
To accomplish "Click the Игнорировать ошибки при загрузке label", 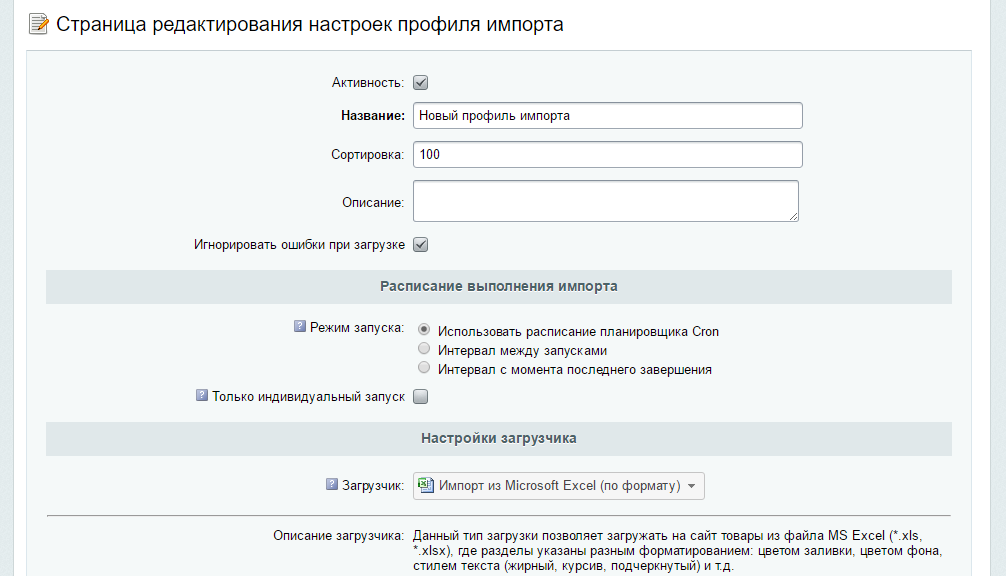I will click(299, 245).
